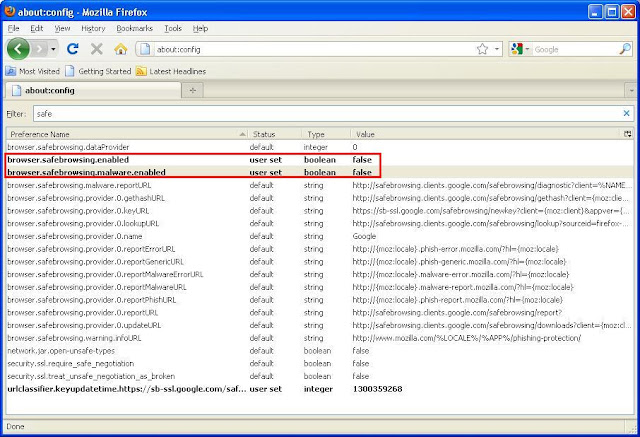Select browser.safebrowsing.malware.enabled preference
This screenshot has width=640, height=437.
point(320,172)
